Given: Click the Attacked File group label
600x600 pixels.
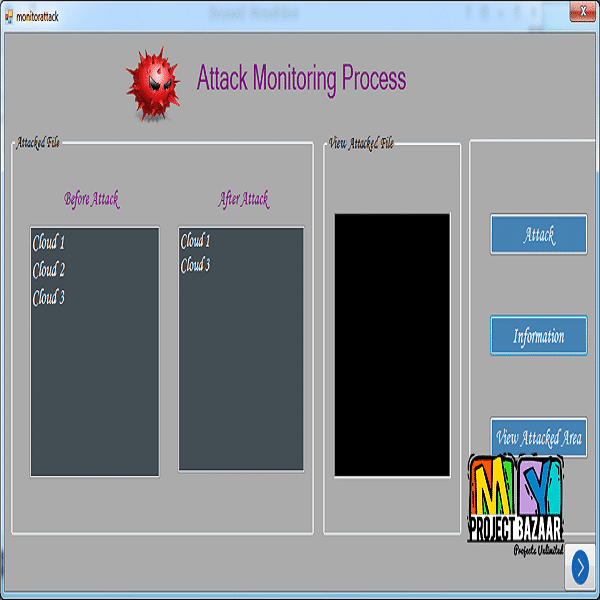Looking at the screenshot, I should coord(38,143).
